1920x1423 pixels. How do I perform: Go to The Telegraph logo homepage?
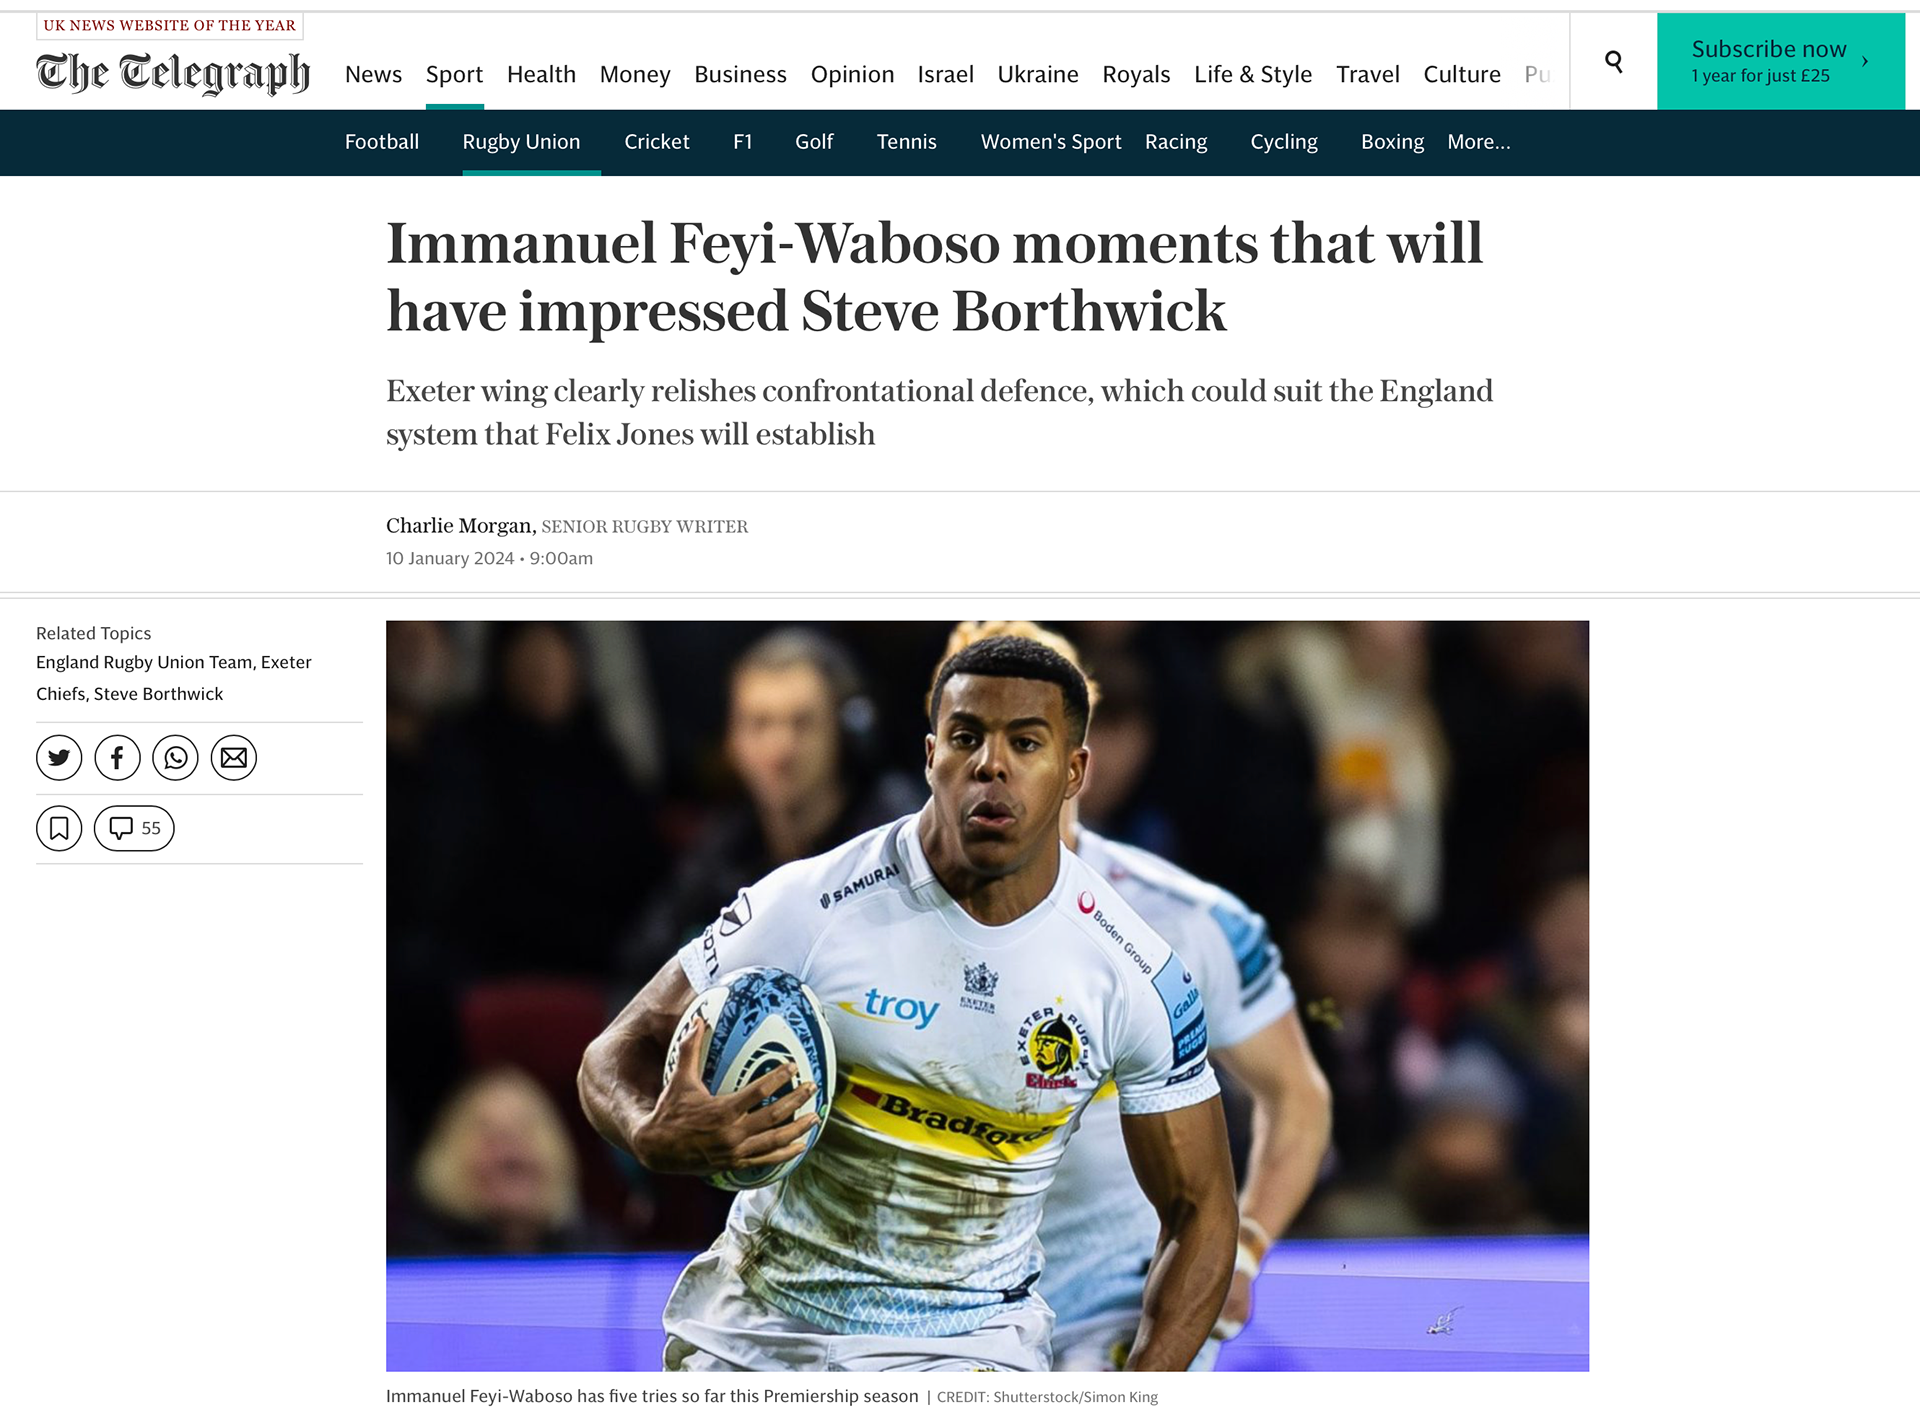(x=173, y=73)
